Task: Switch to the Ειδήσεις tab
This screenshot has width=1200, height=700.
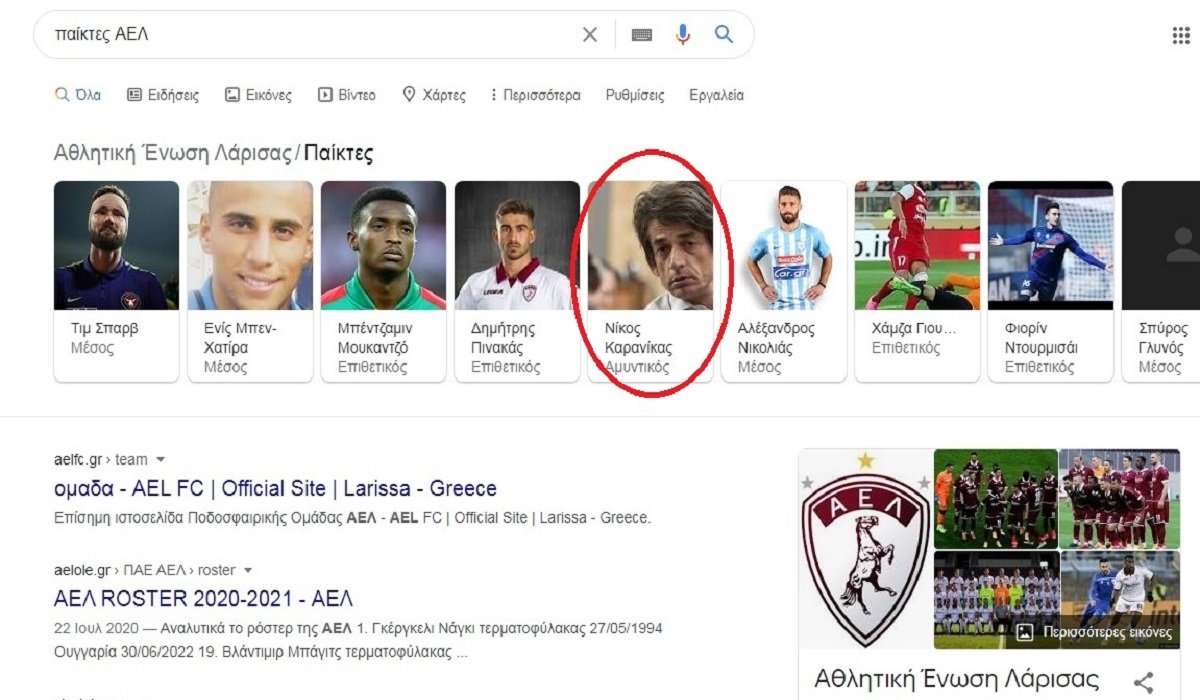Action: pos(163,96)
